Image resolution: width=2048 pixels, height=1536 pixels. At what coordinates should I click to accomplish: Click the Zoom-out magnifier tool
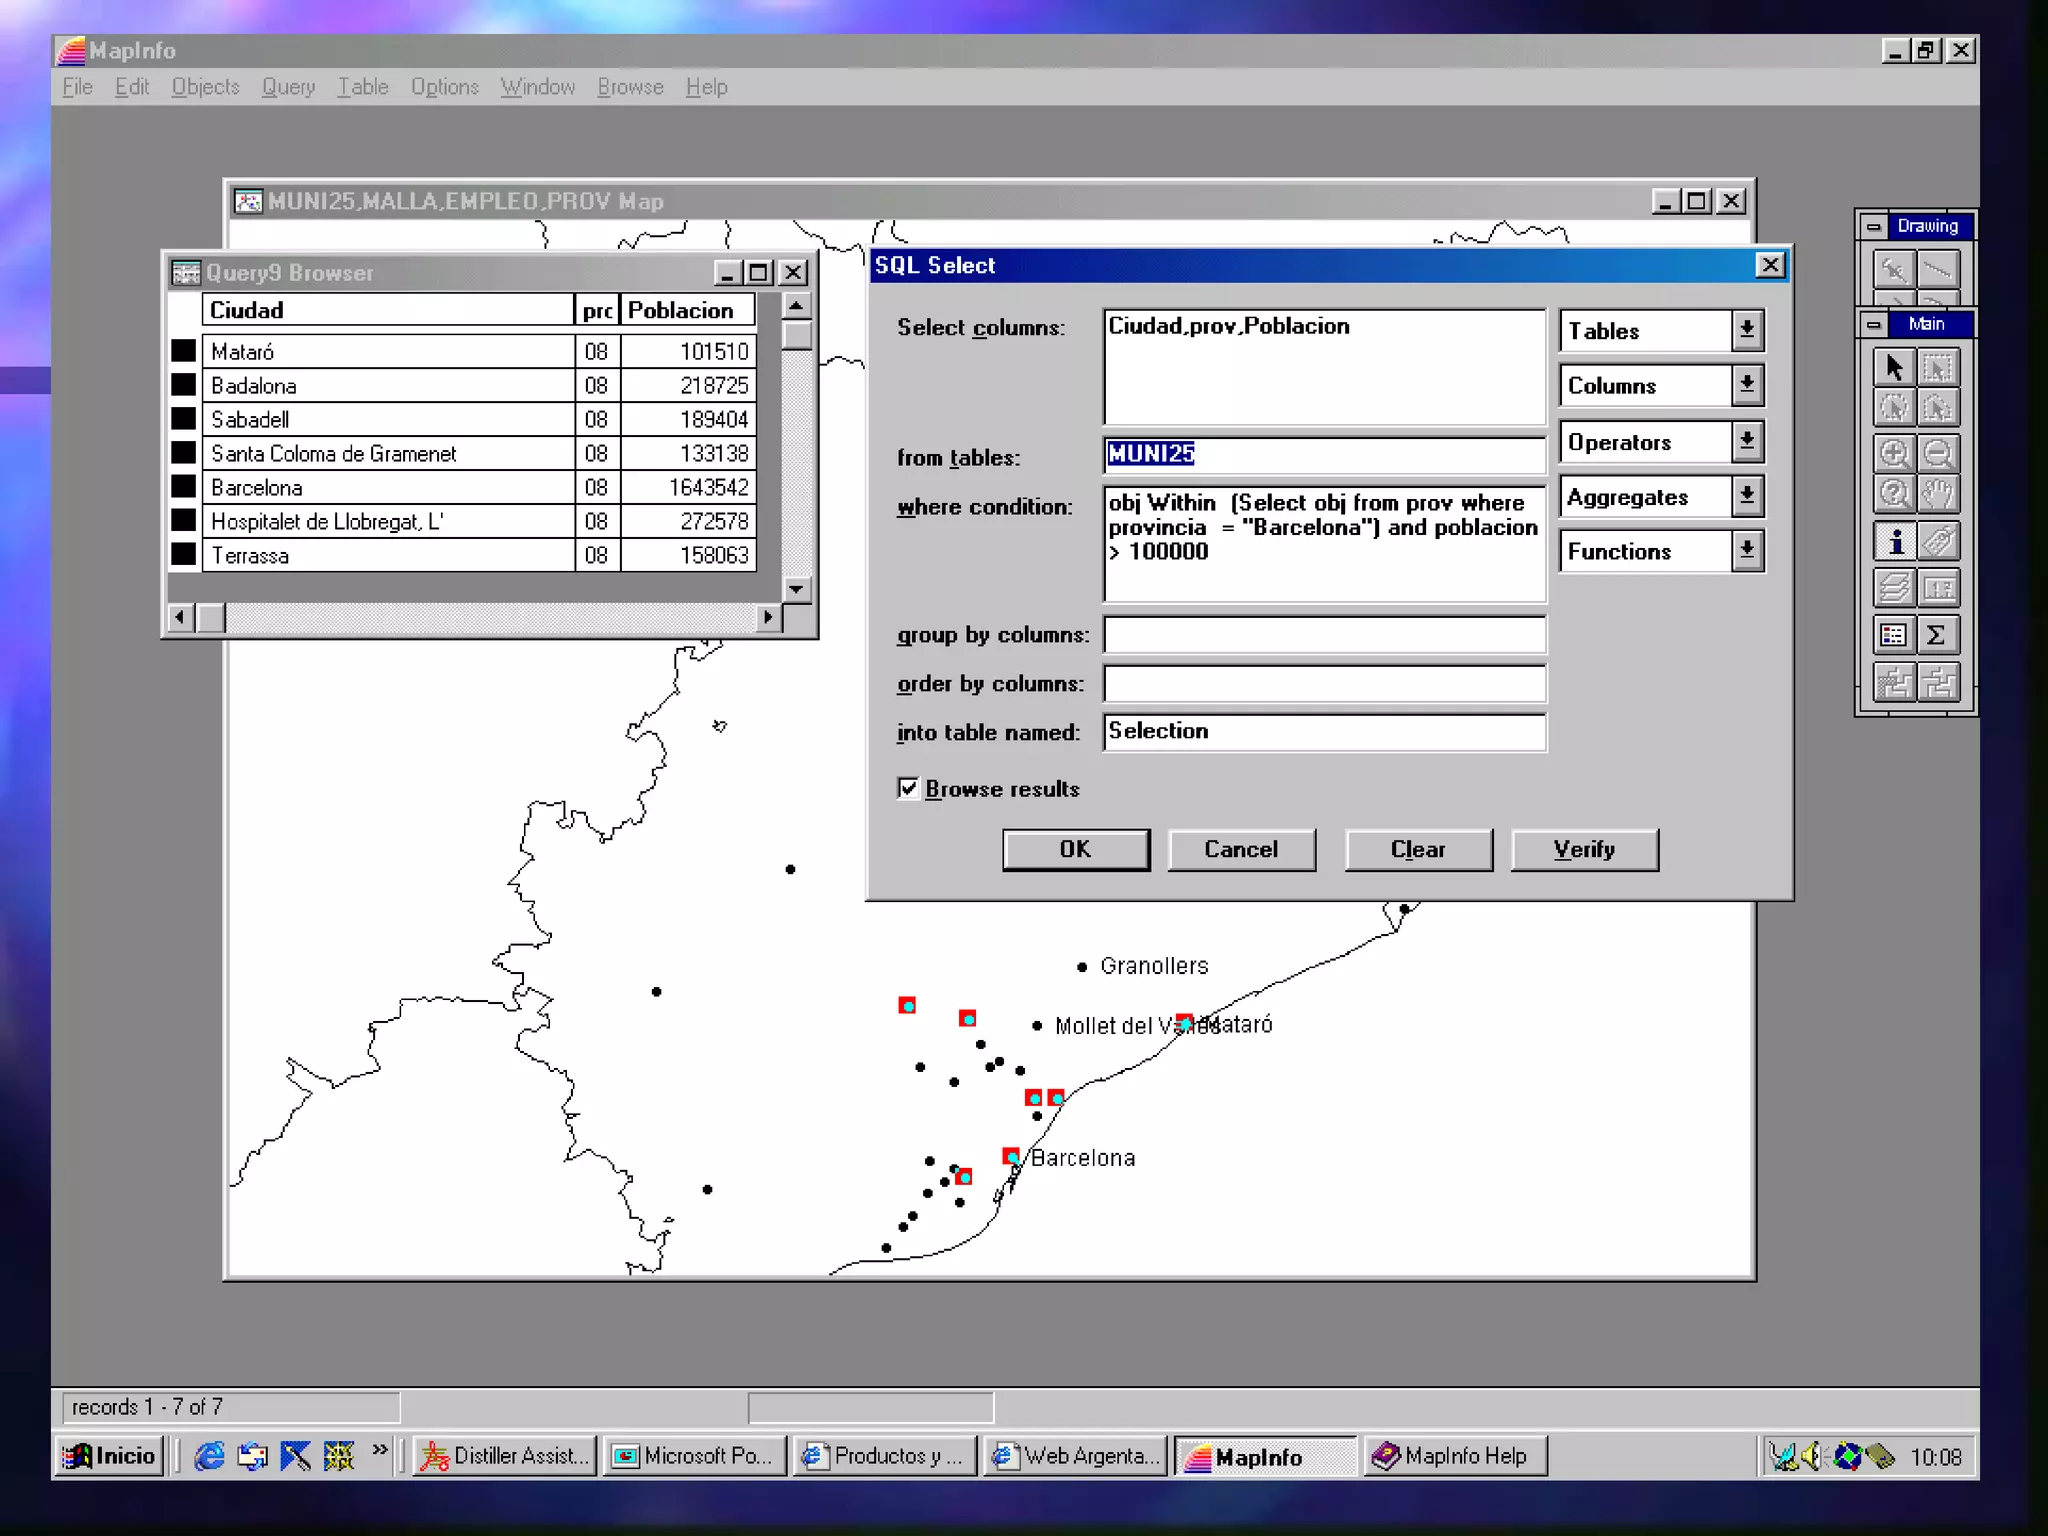click(1938, 454)
